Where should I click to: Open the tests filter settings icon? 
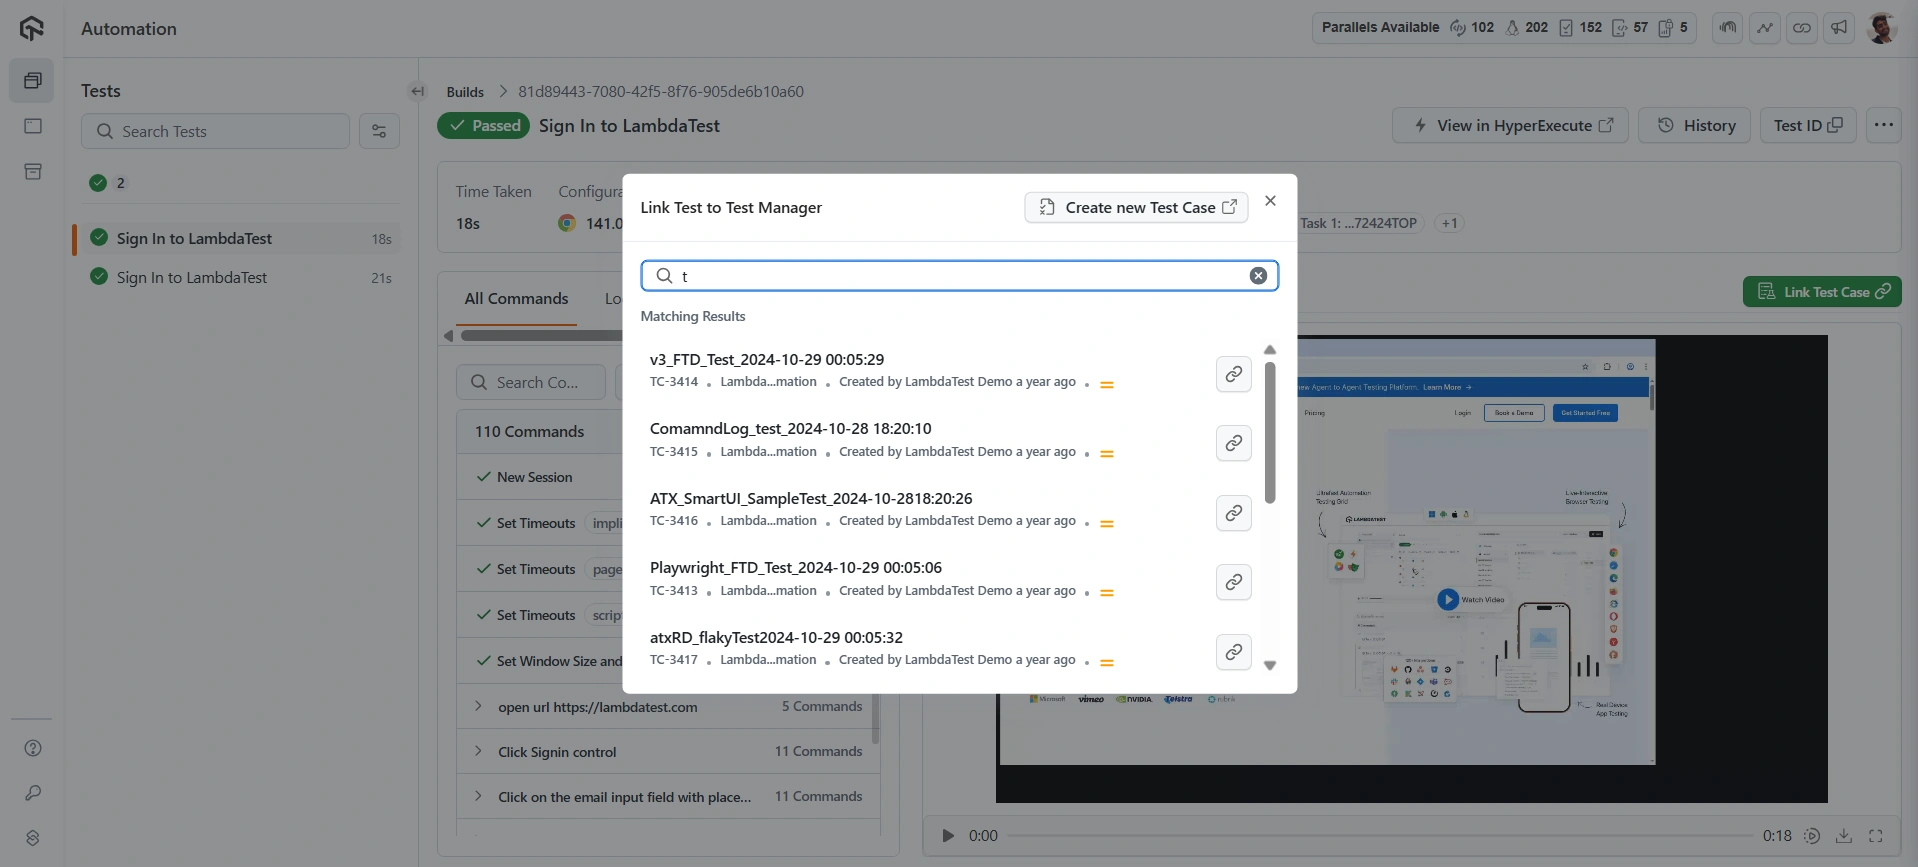[379, 131]
